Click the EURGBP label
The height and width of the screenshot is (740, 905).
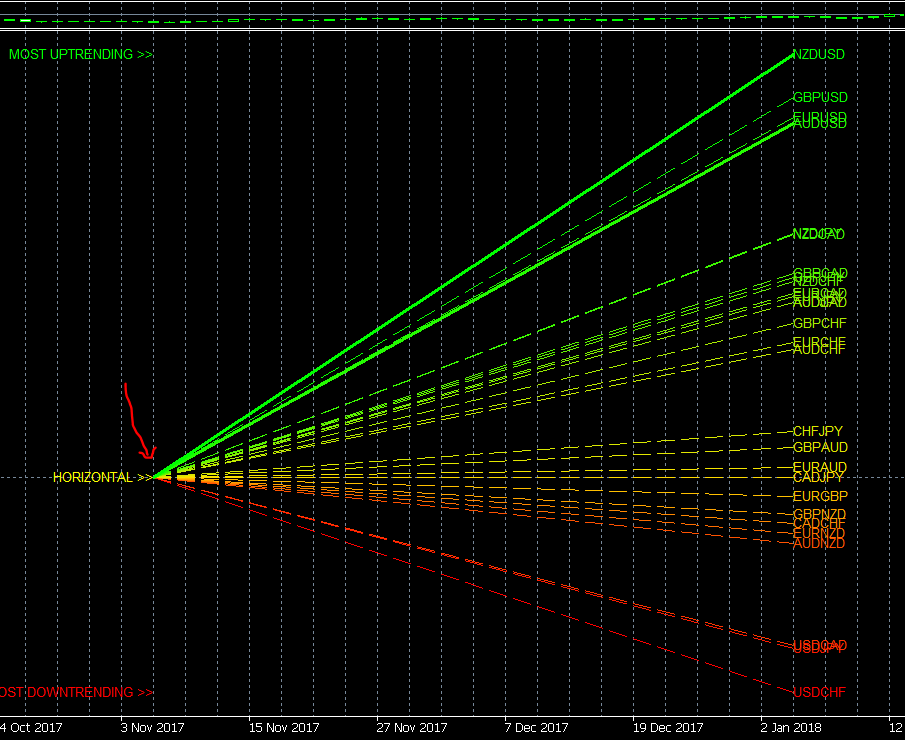coord(819,496)
